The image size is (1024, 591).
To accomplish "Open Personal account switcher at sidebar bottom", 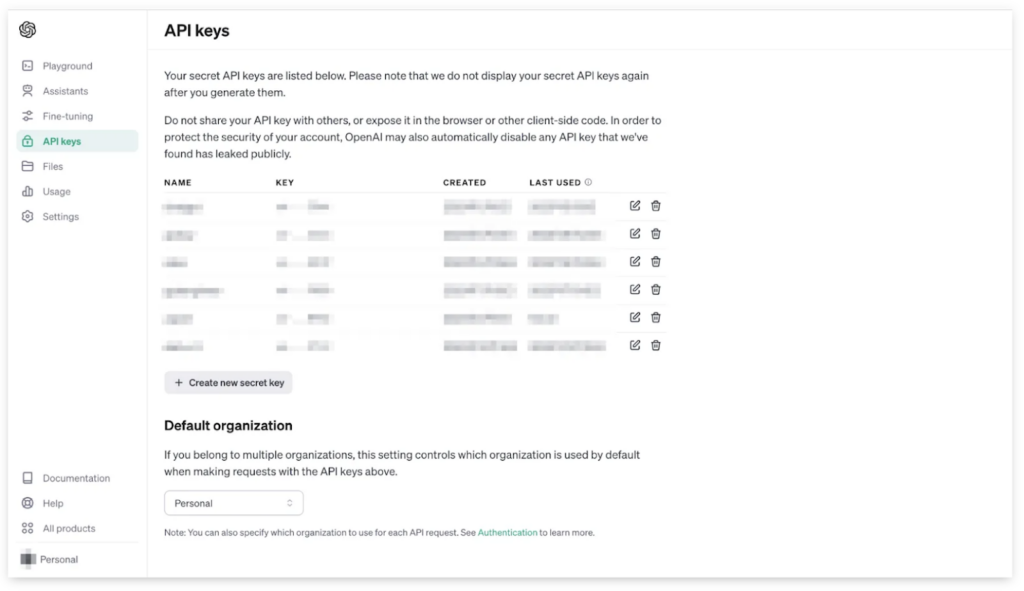I will tap(77, 559).
